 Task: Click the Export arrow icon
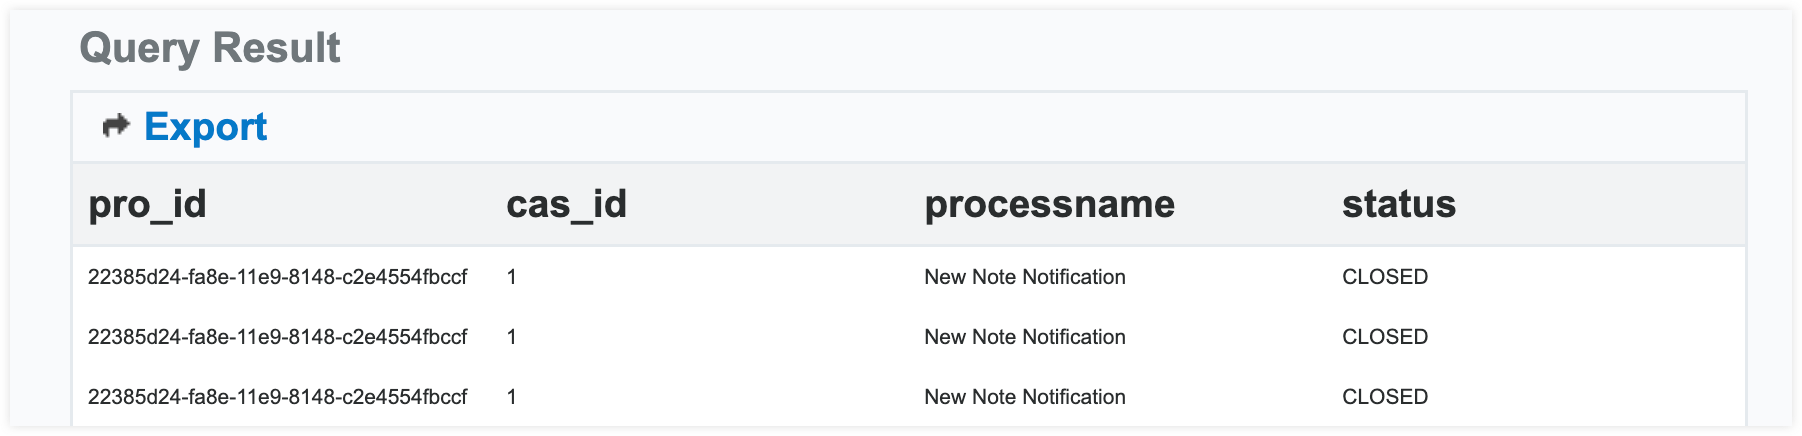(x=116, y=127)
